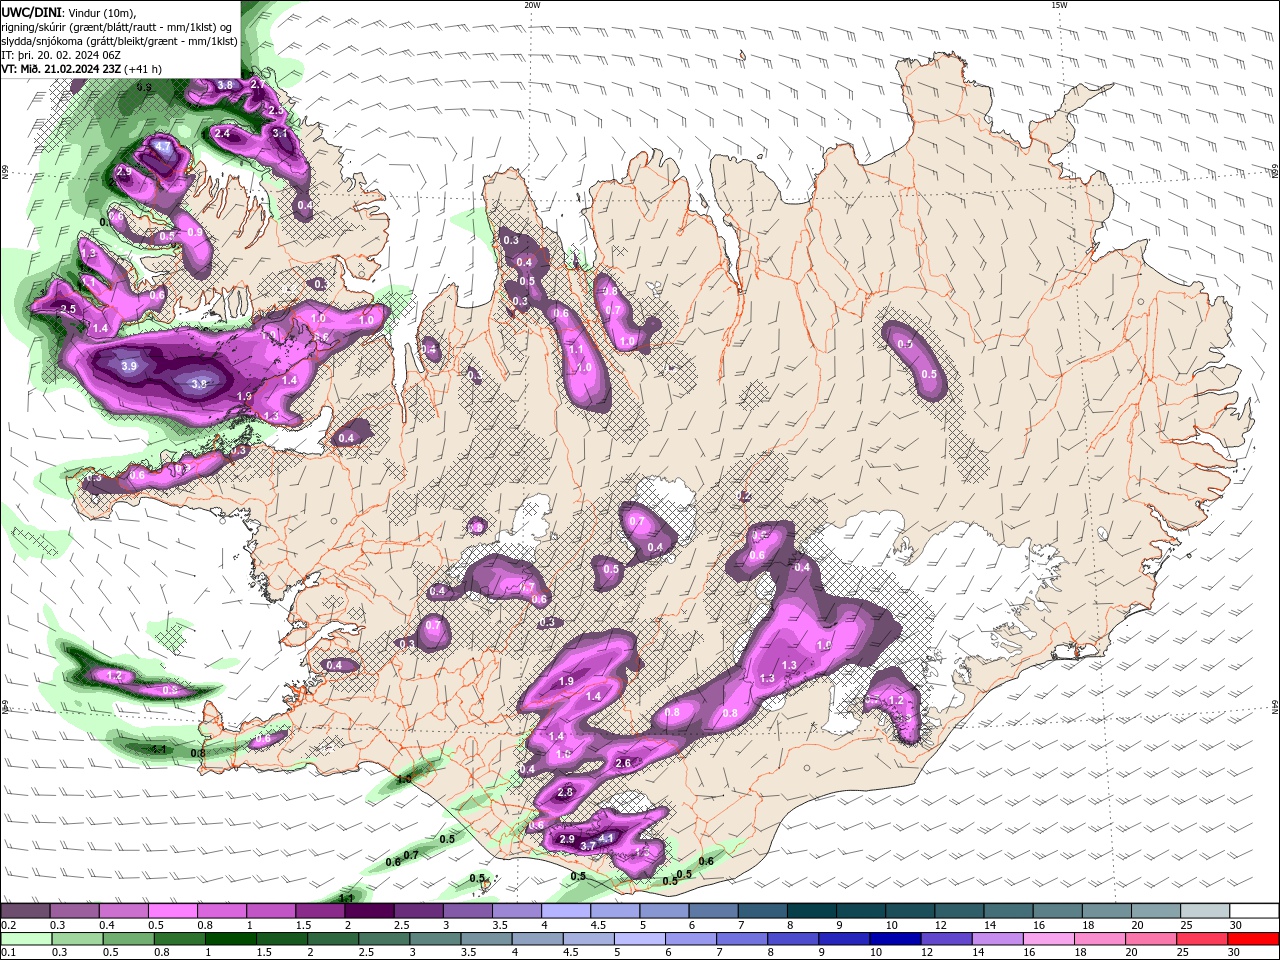Pick the light pink 16 swatch in lower legend
The height and width of the screenshot is (960, 1280).
coord(1049,939)
